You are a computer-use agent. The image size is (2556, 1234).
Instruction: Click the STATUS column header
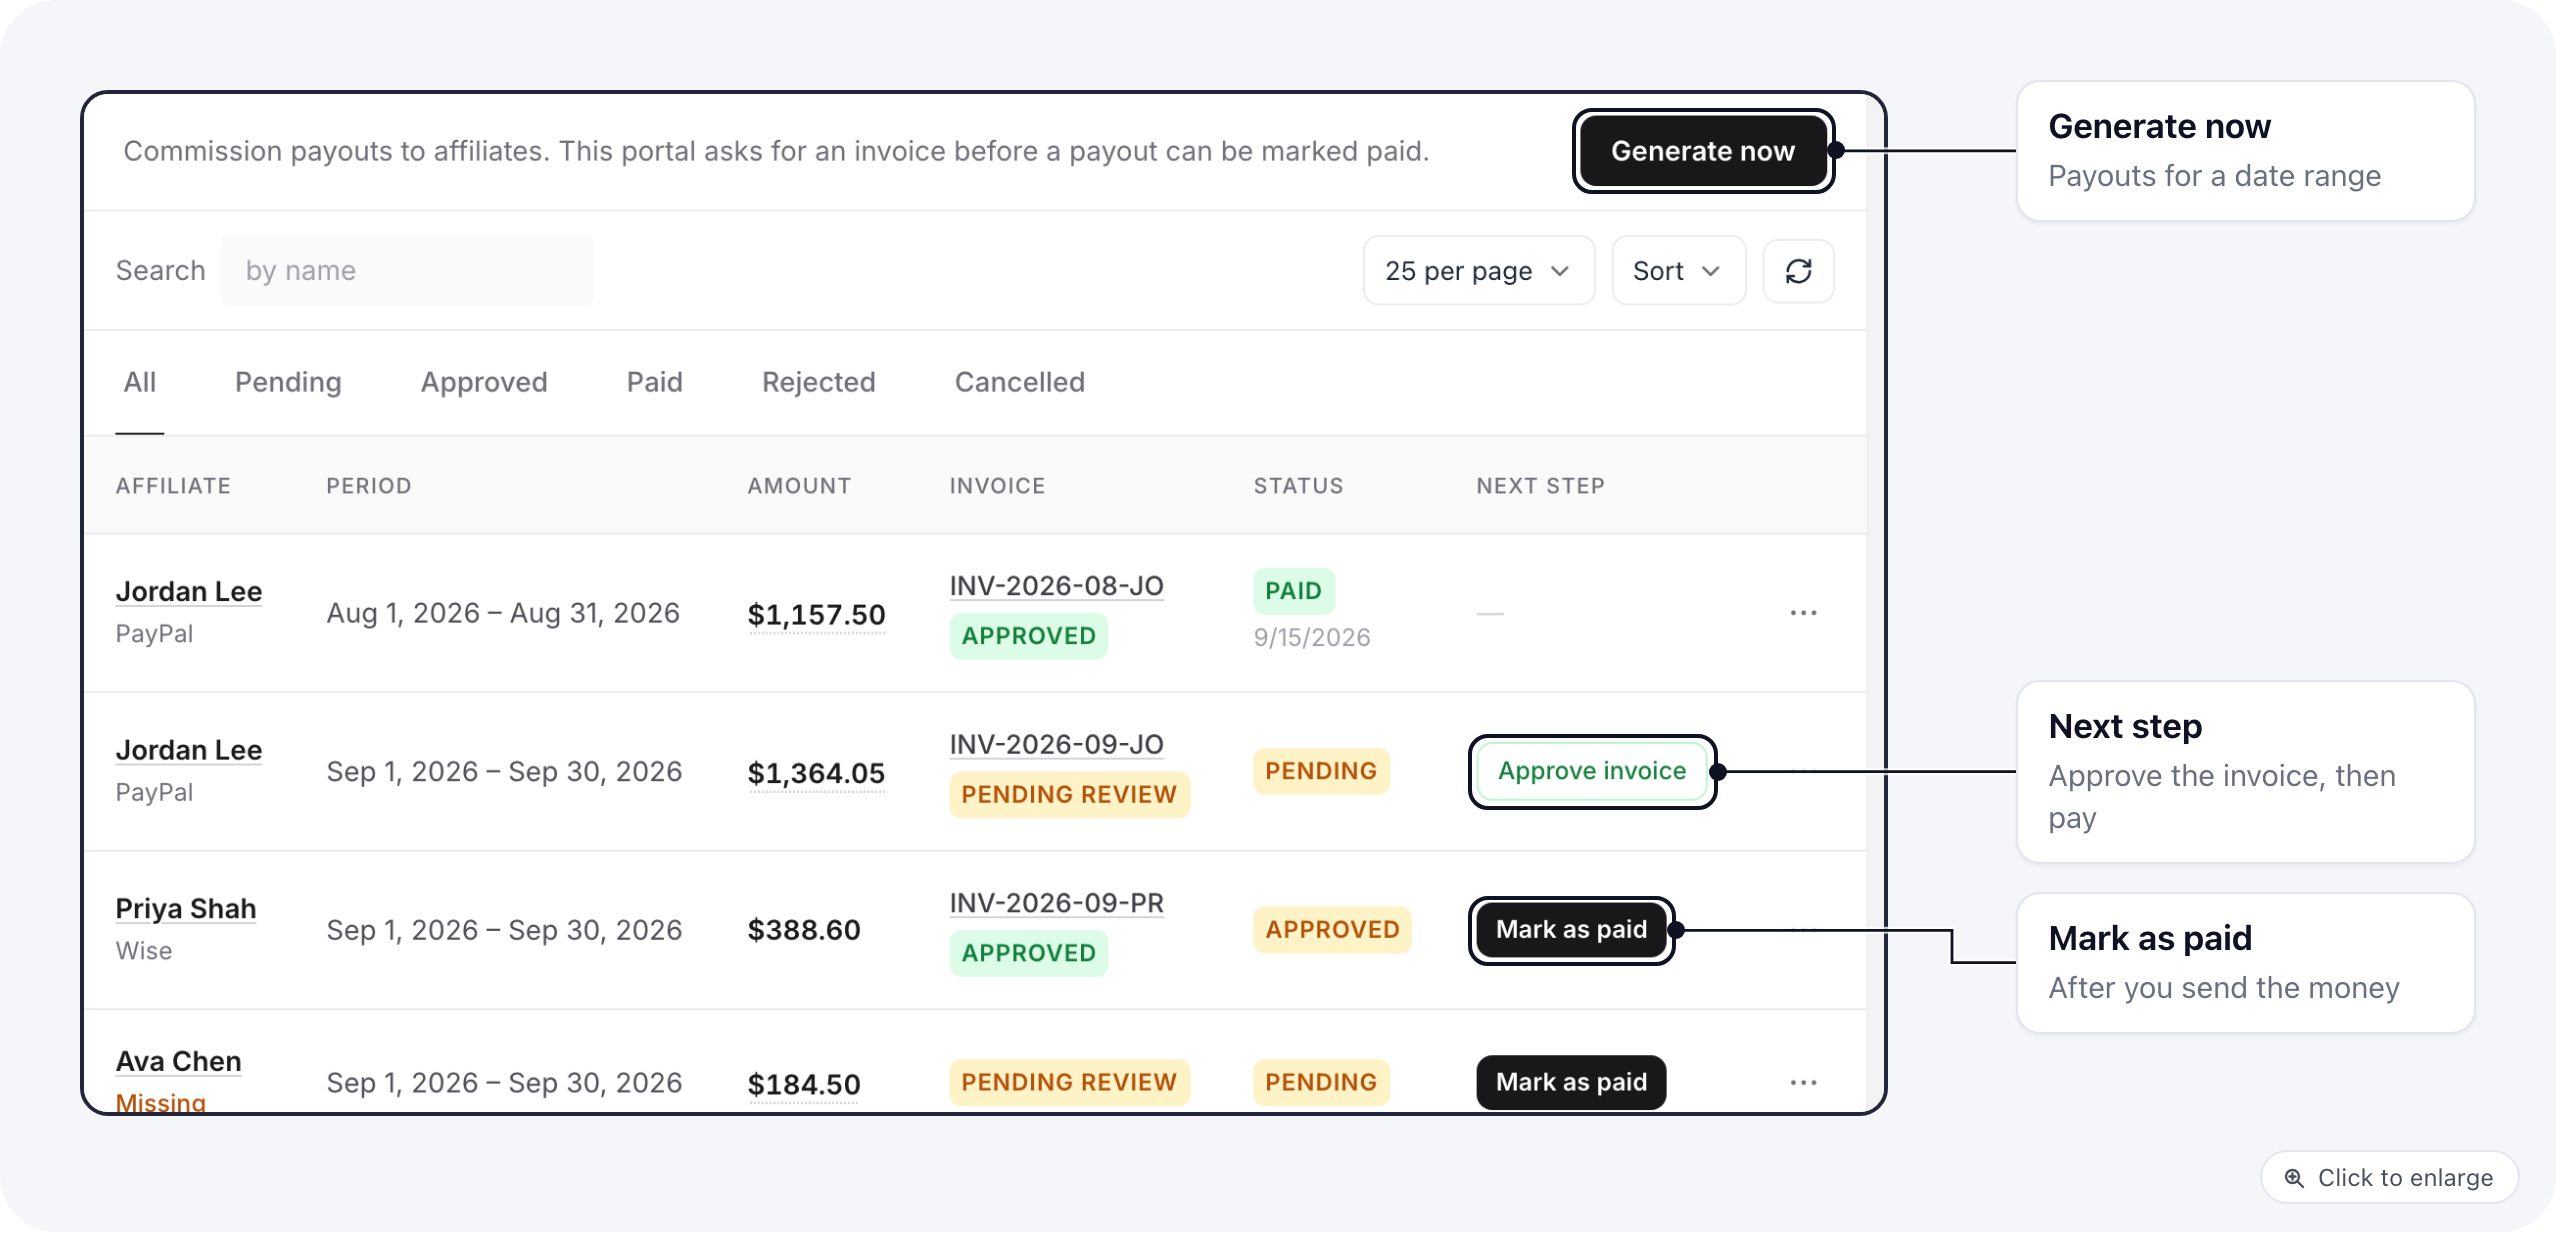tap(1298, 486)
